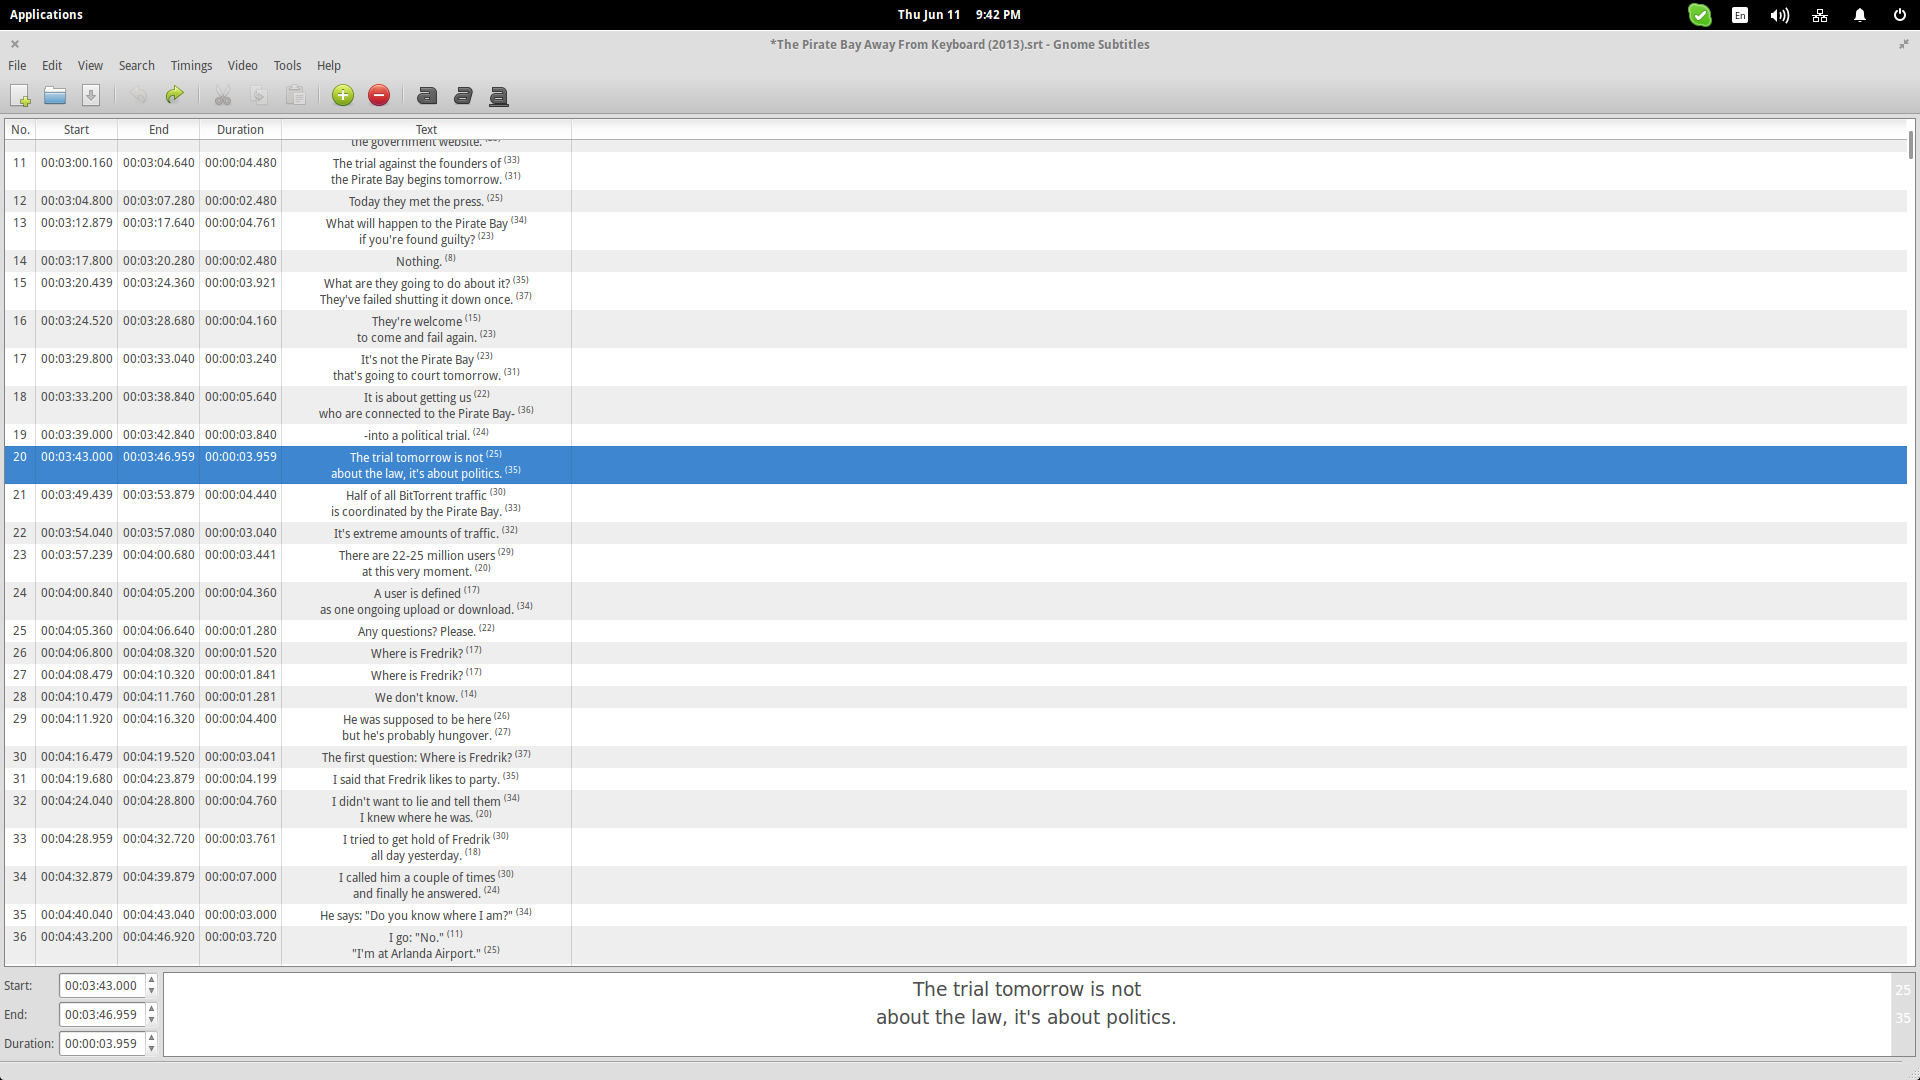This screenshot has height=1080, width=1920.
Task: Click in the subtitle text edit box
Action: click(x=1027, y=1014)
